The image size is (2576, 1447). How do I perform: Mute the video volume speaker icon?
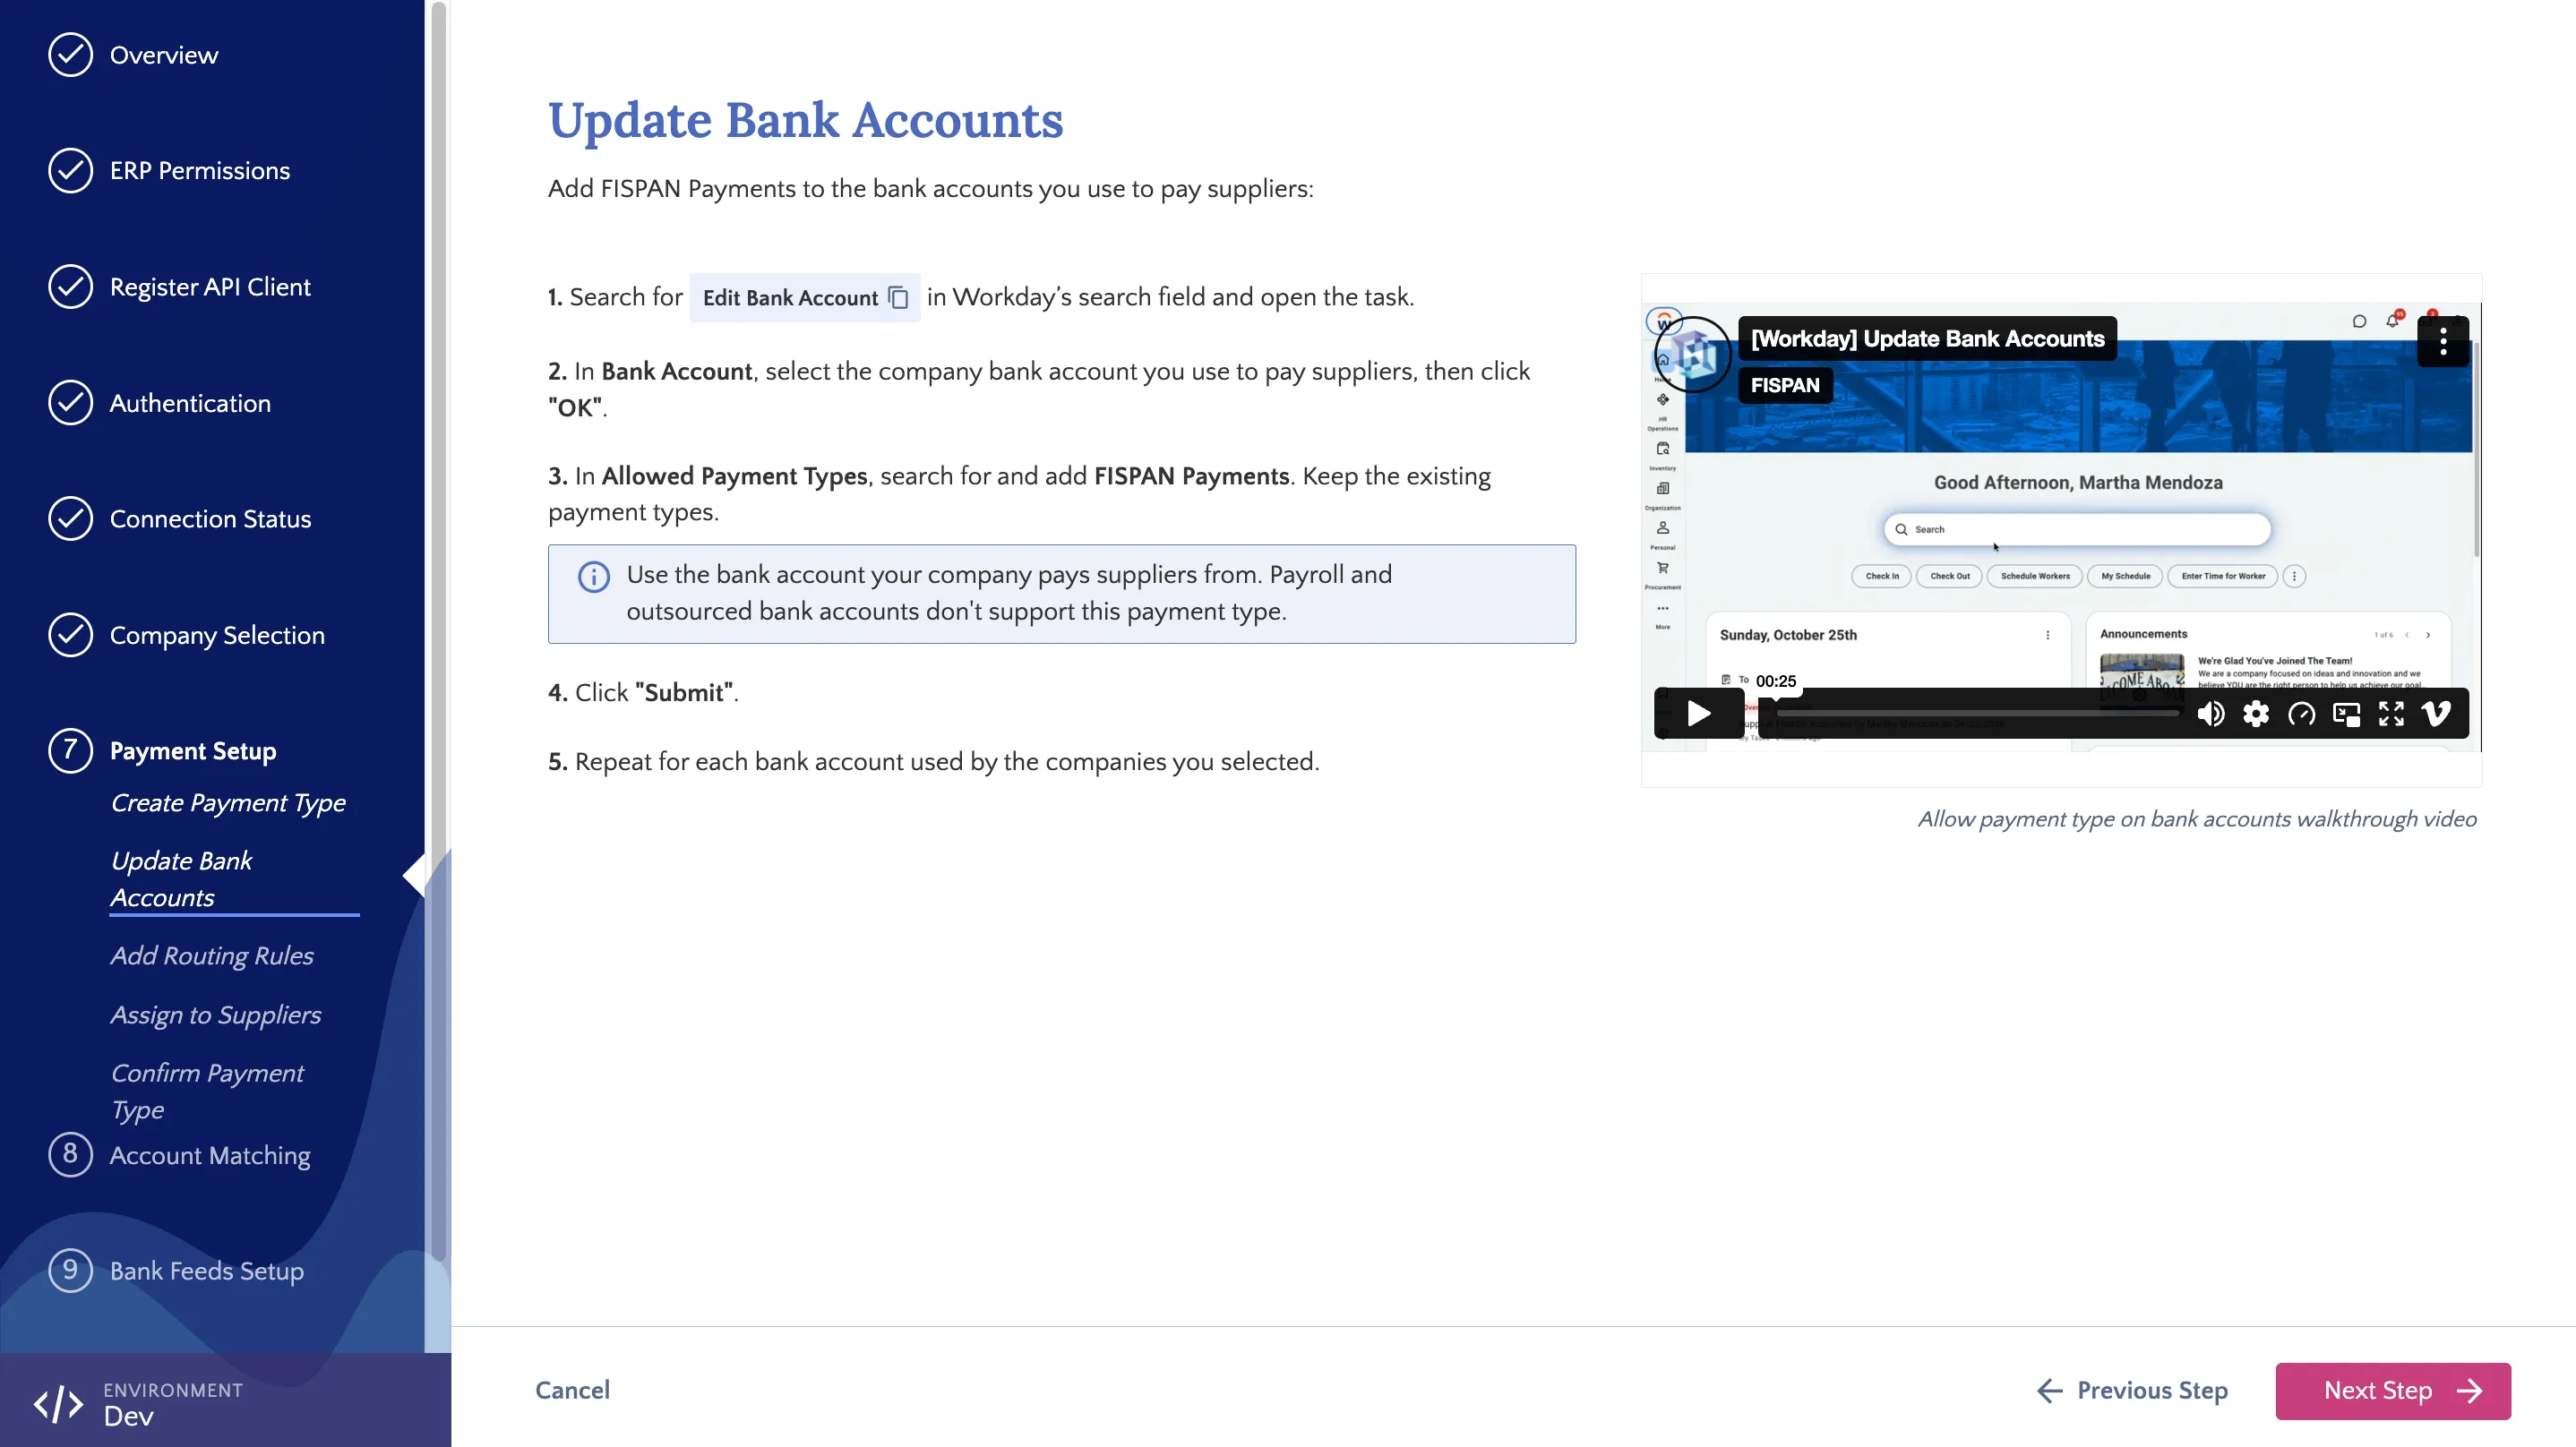click(x=2210, y=714)
